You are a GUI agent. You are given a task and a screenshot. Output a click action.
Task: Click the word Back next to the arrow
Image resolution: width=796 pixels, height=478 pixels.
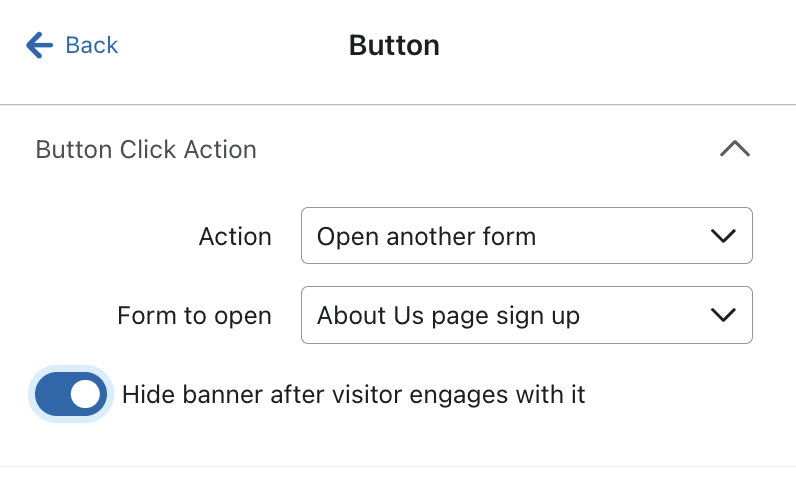coord(92,45)
